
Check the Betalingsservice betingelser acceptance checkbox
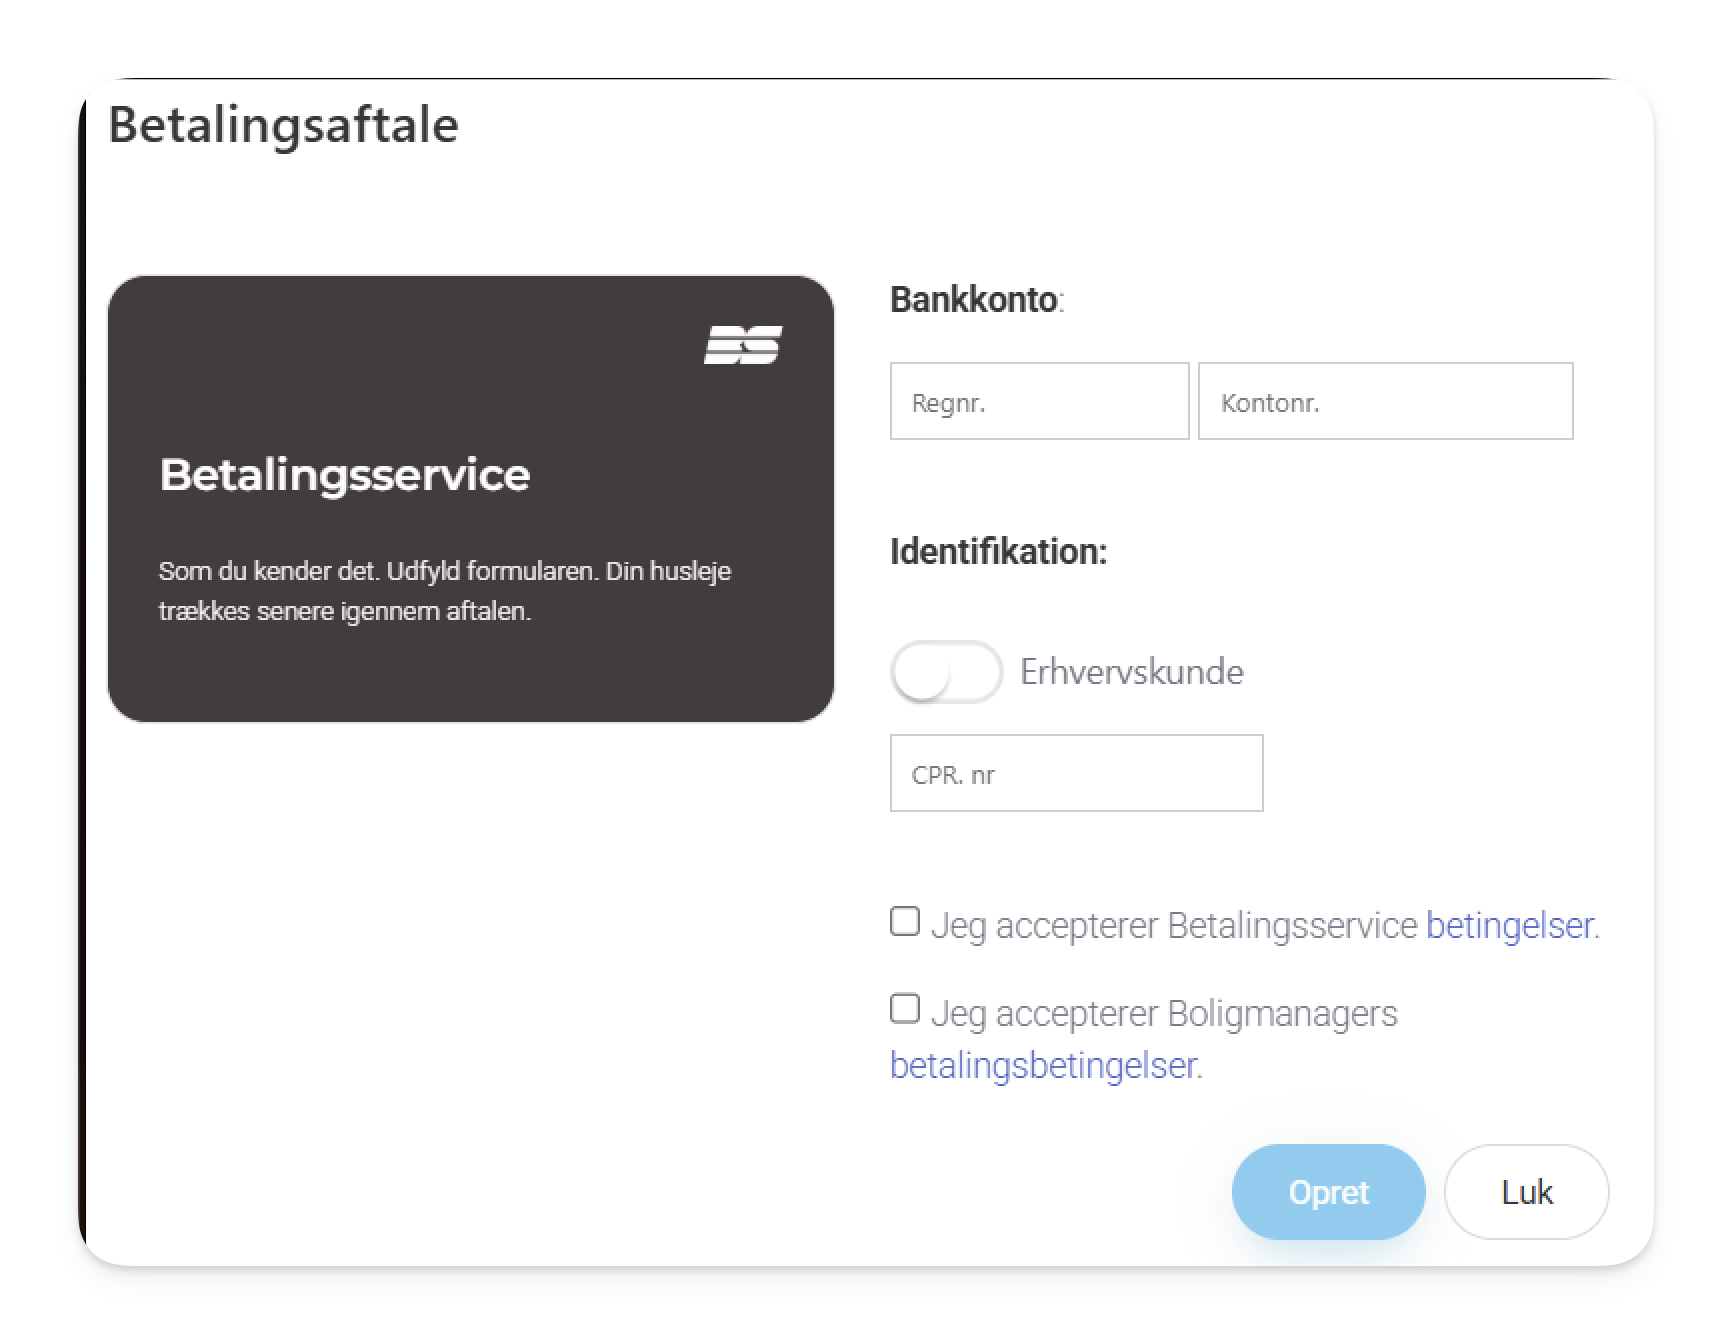[x=905, y=921]
